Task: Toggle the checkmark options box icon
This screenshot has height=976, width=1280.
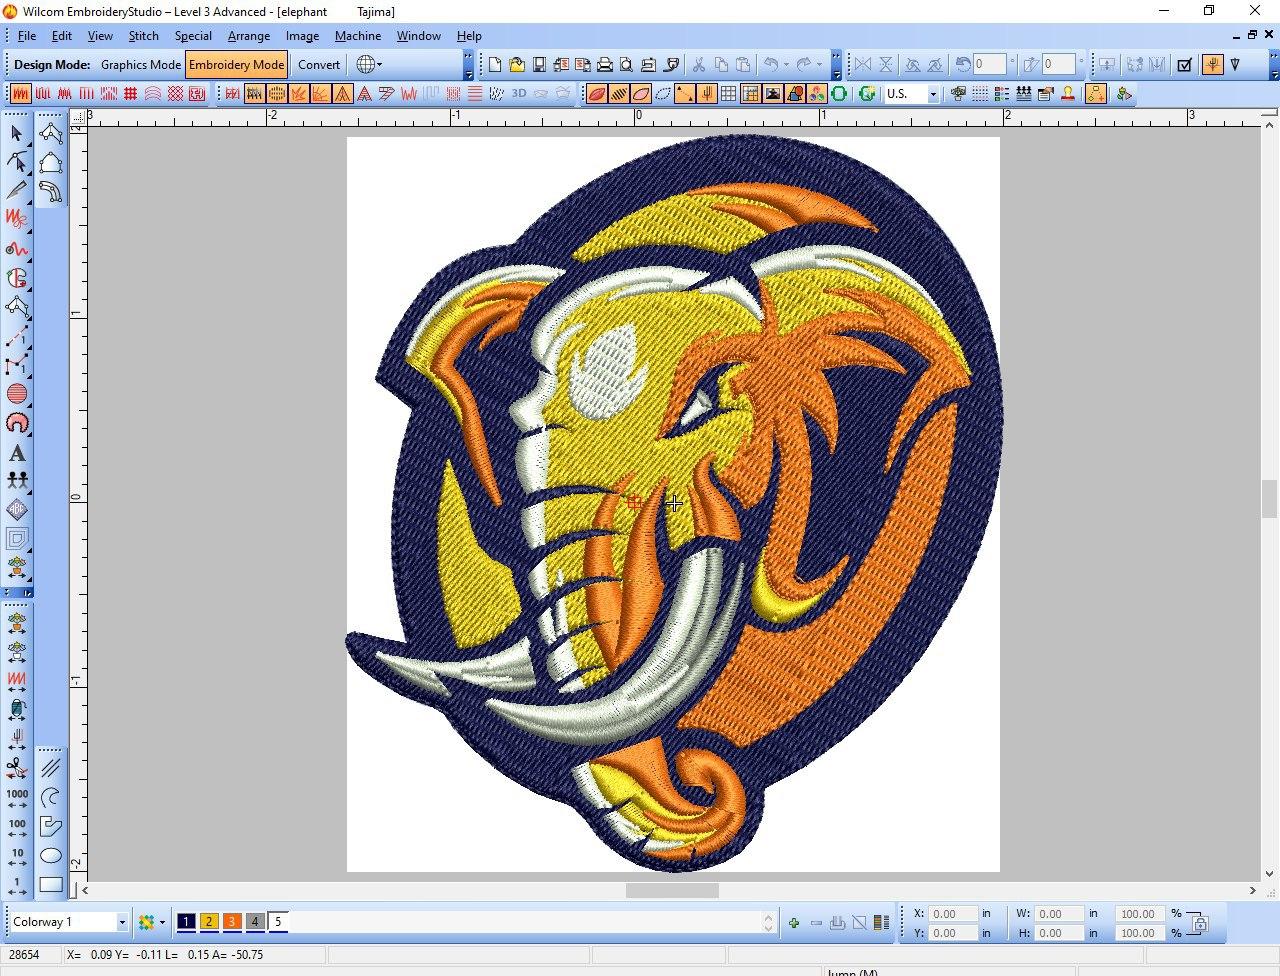Action: click(1184, 65)
